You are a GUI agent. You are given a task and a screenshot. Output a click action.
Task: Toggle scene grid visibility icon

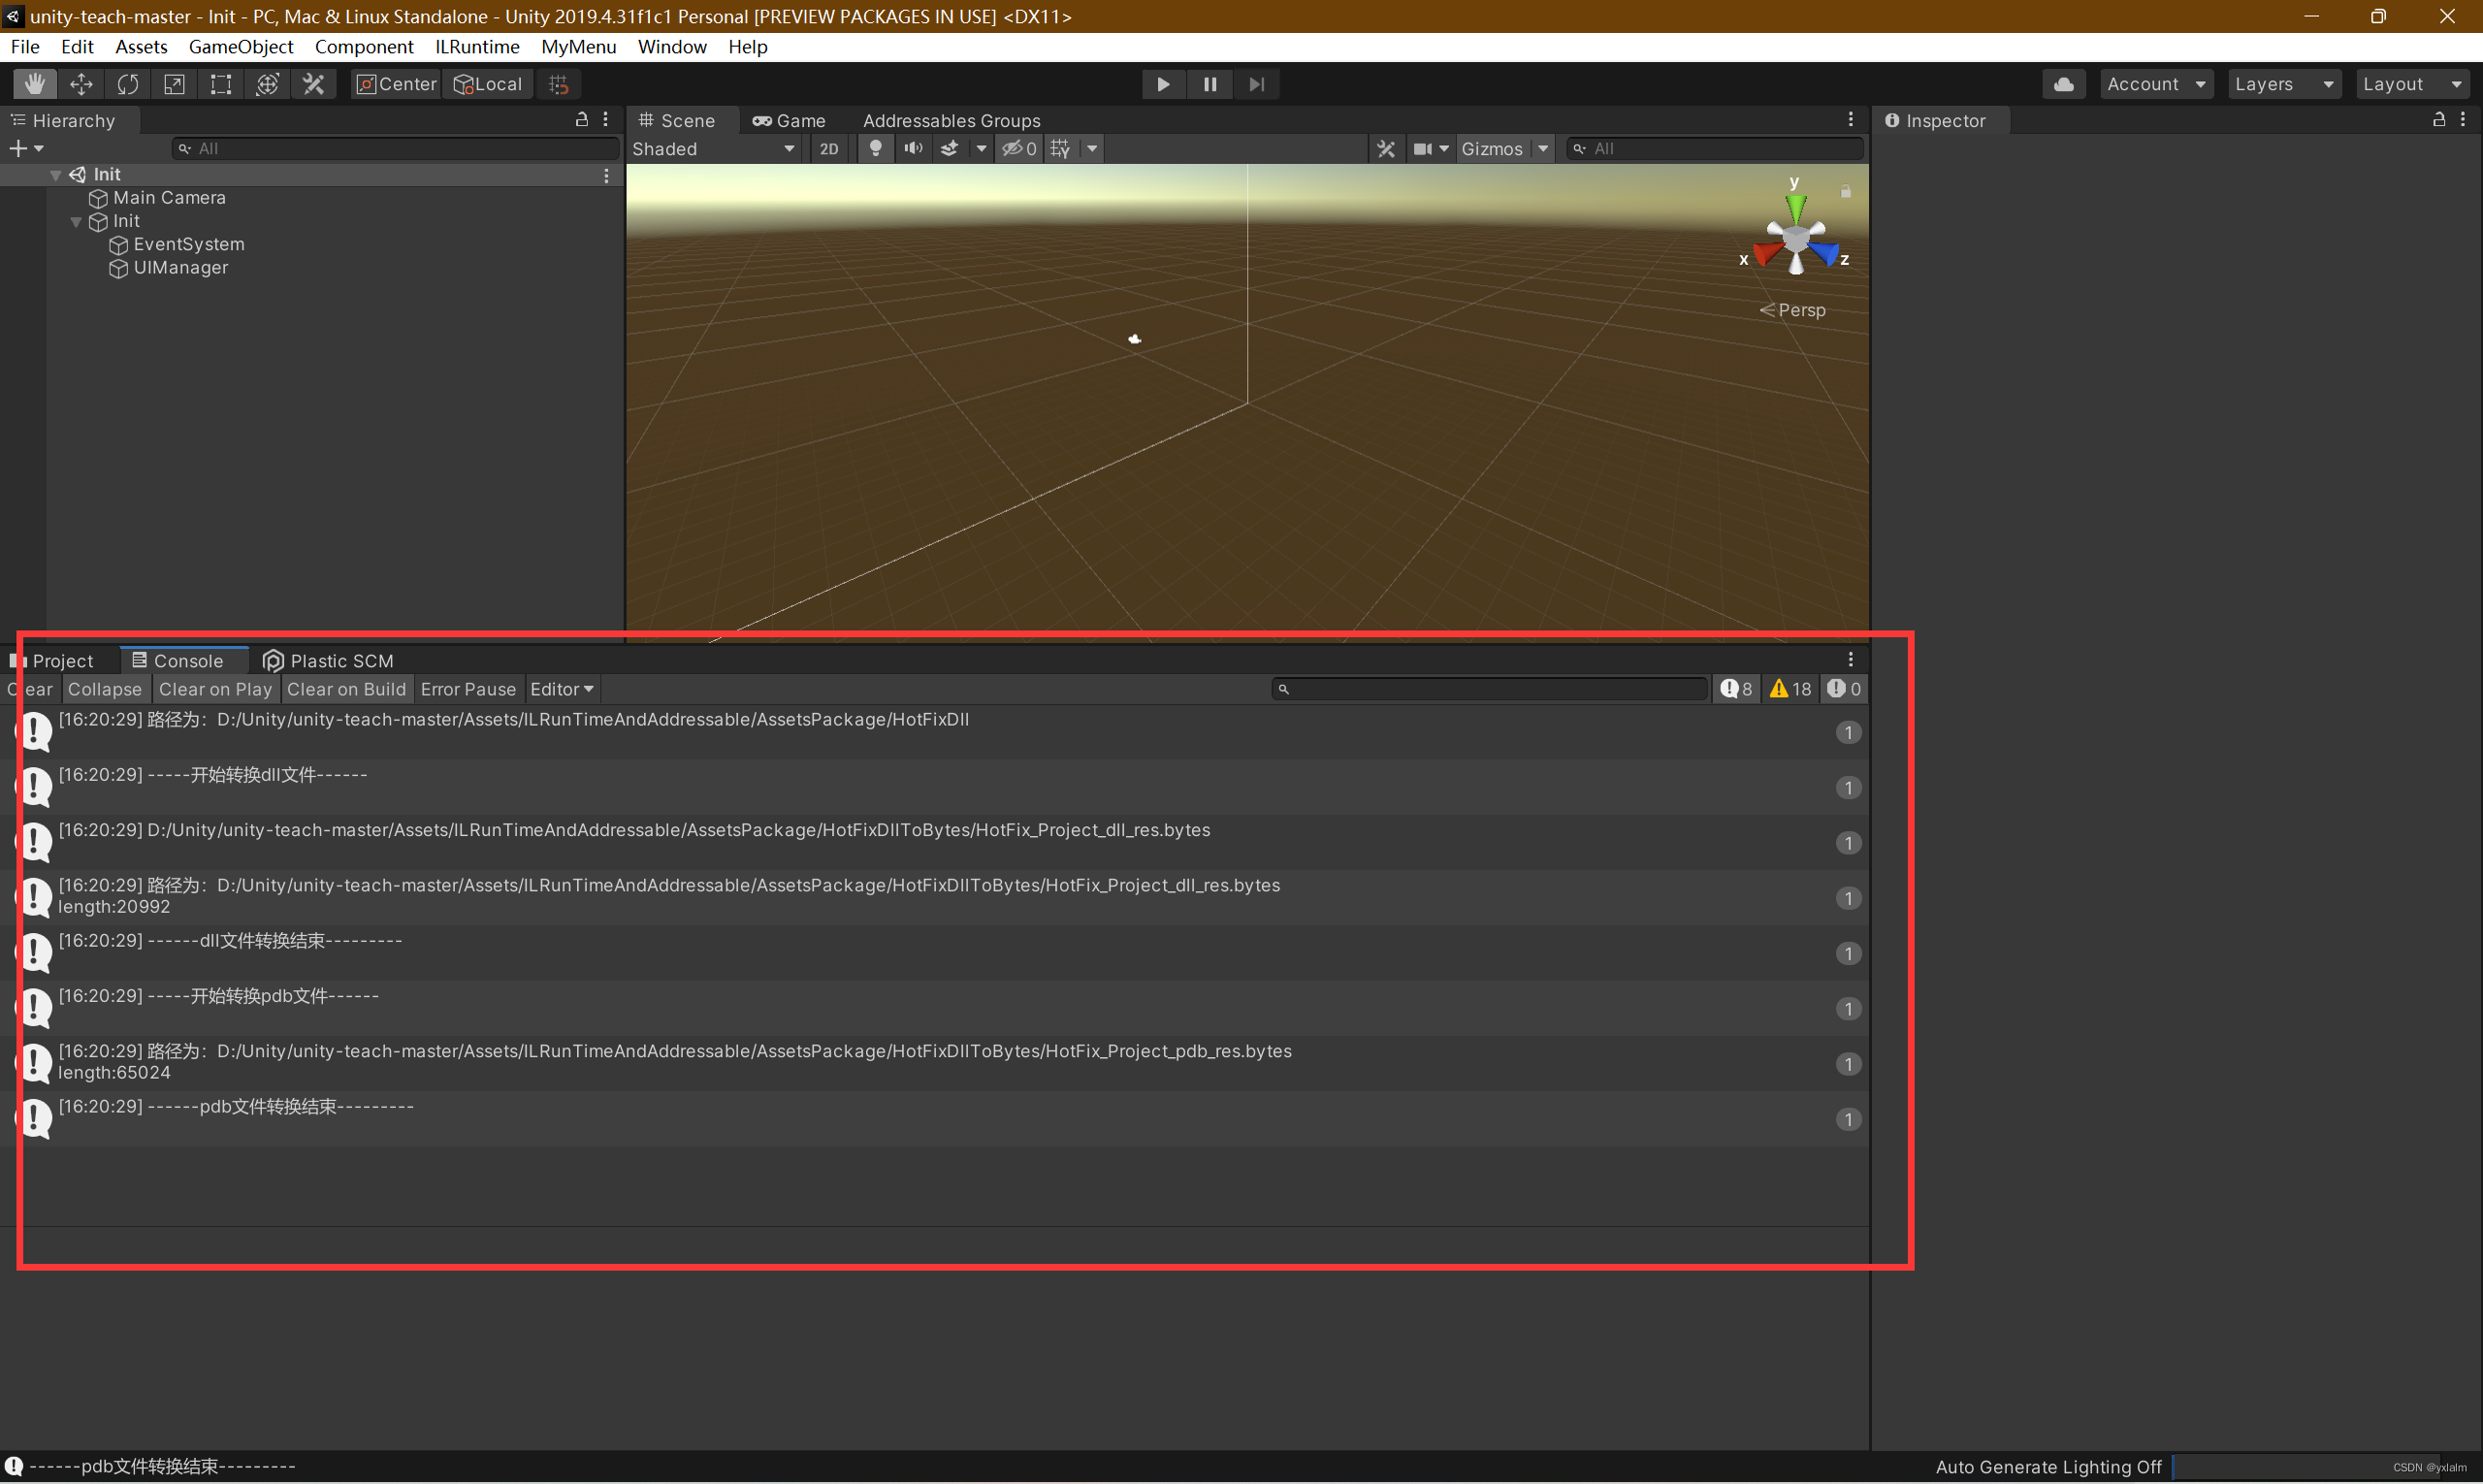tap(1060, 148)
